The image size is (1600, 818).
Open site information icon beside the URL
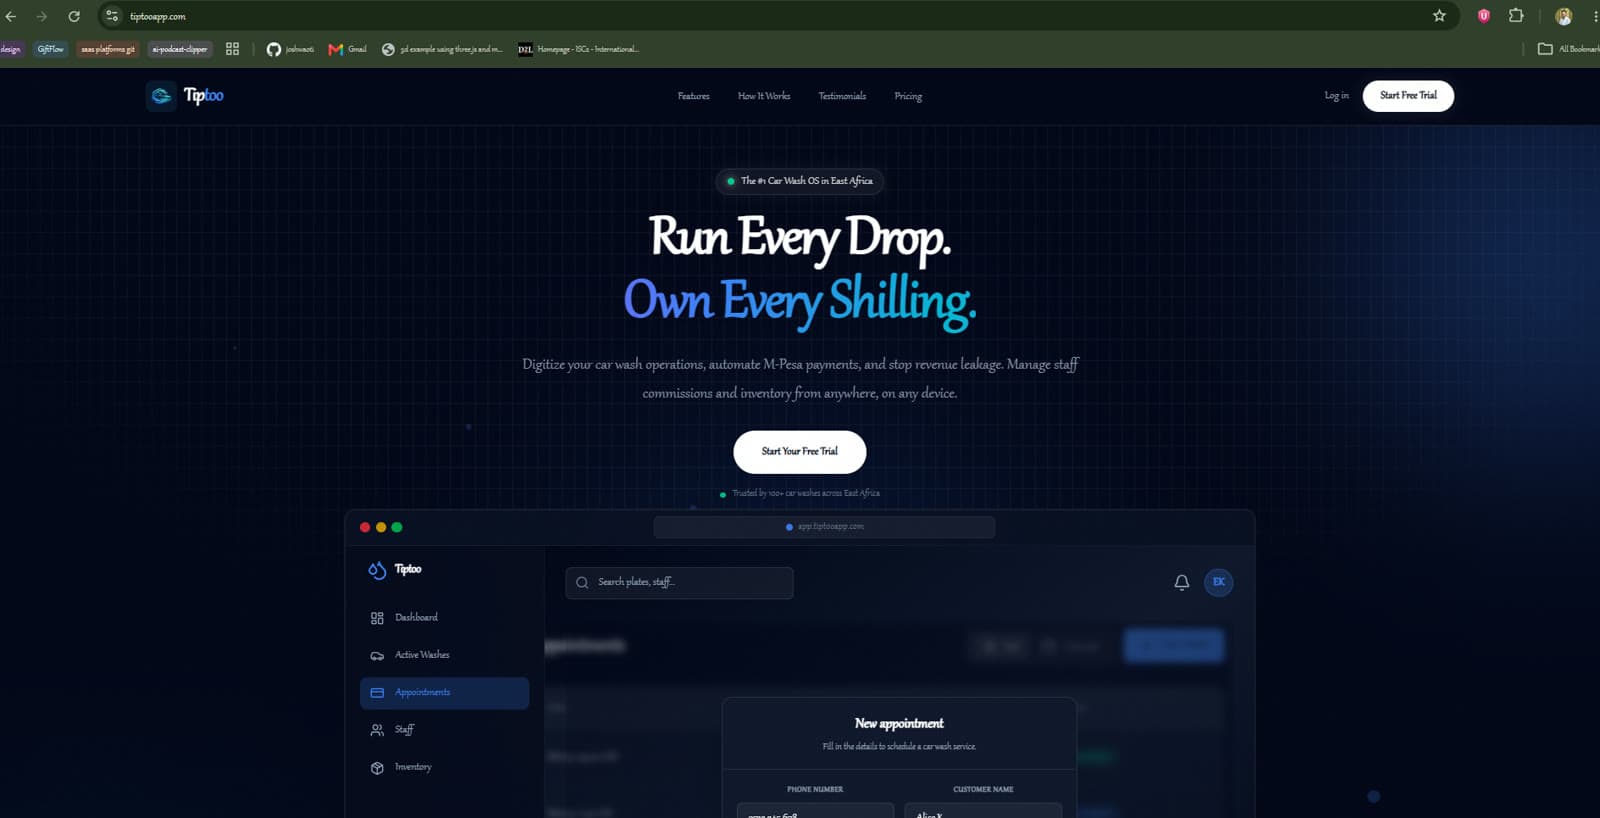pos(112,16)
